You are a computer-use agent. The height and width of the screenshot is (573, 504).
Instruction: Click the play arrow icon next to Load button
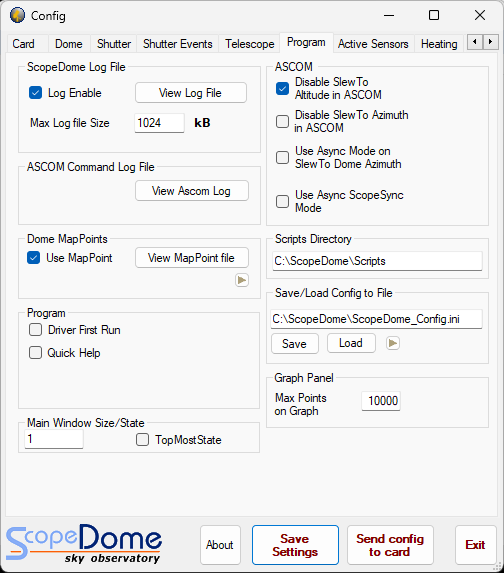pyautogui.click(x=393, y=343)
